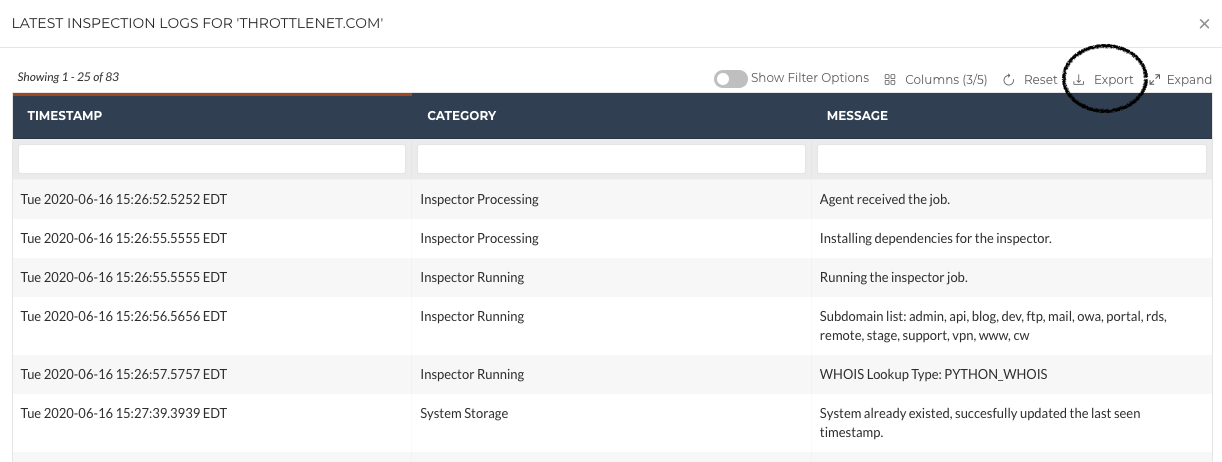Select timestamp 15:27:39.3939 EDT cell
1222x462 pixels.
point(212,423)
